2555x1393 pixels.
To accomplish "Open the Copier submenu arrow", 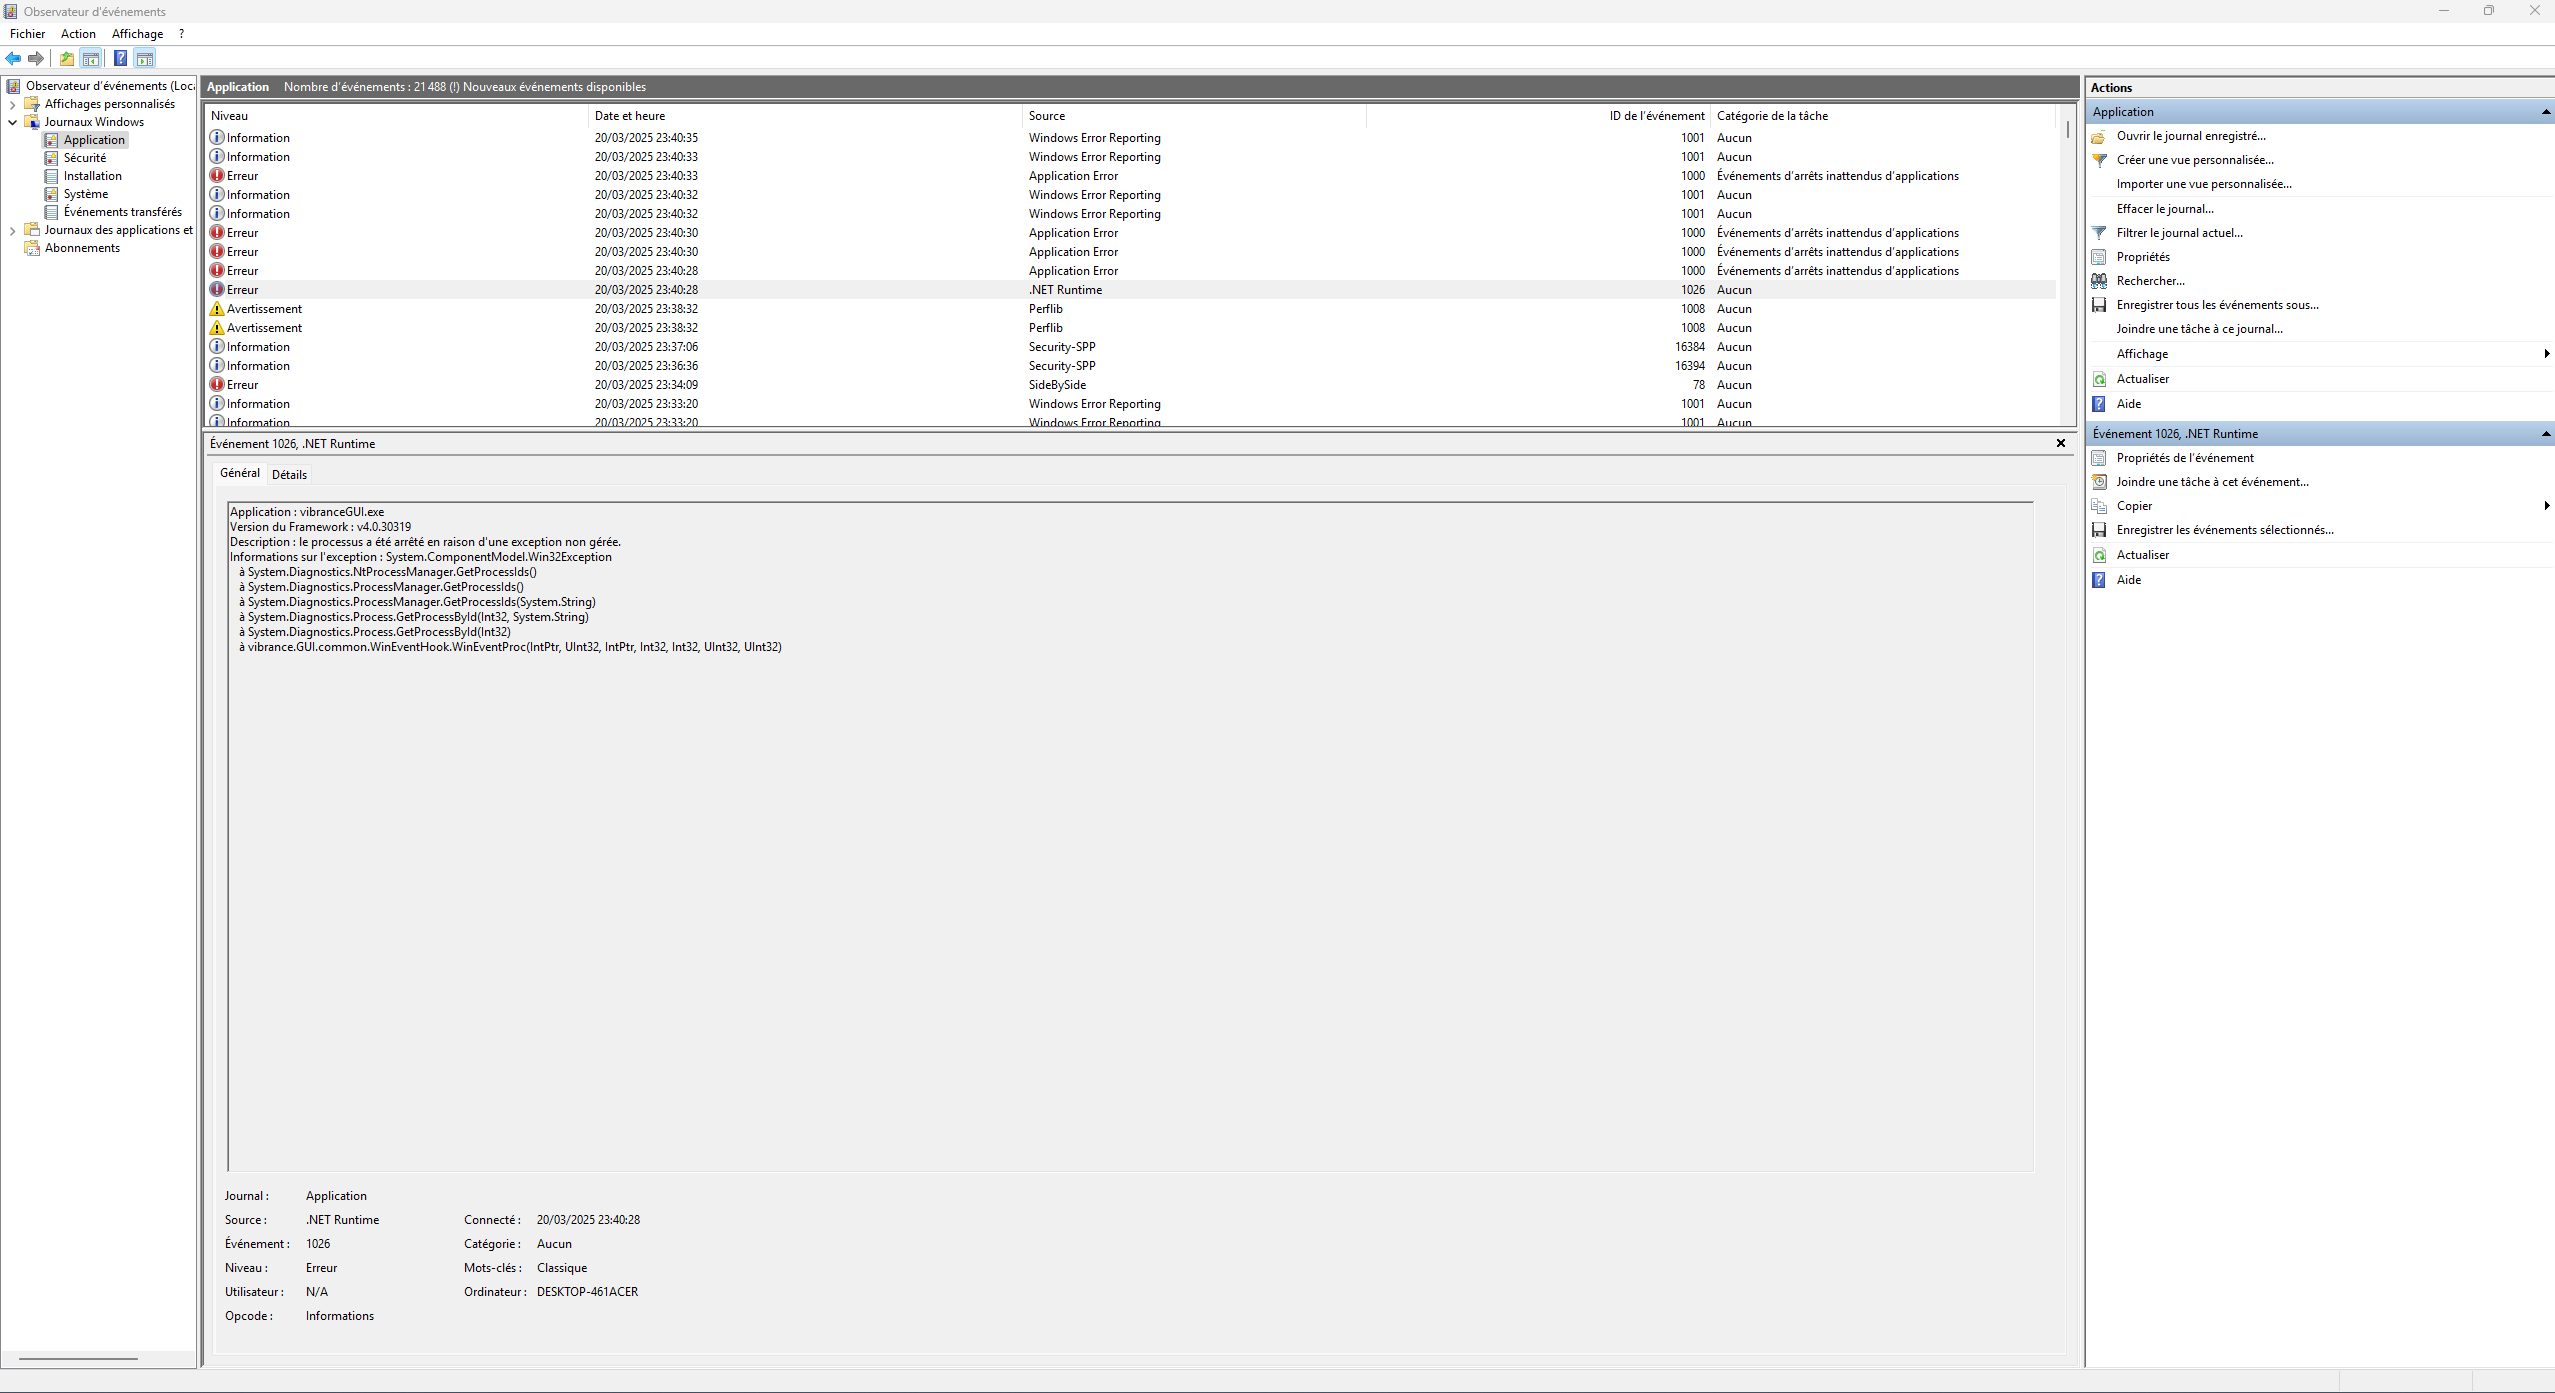I will coord(2546,506).
